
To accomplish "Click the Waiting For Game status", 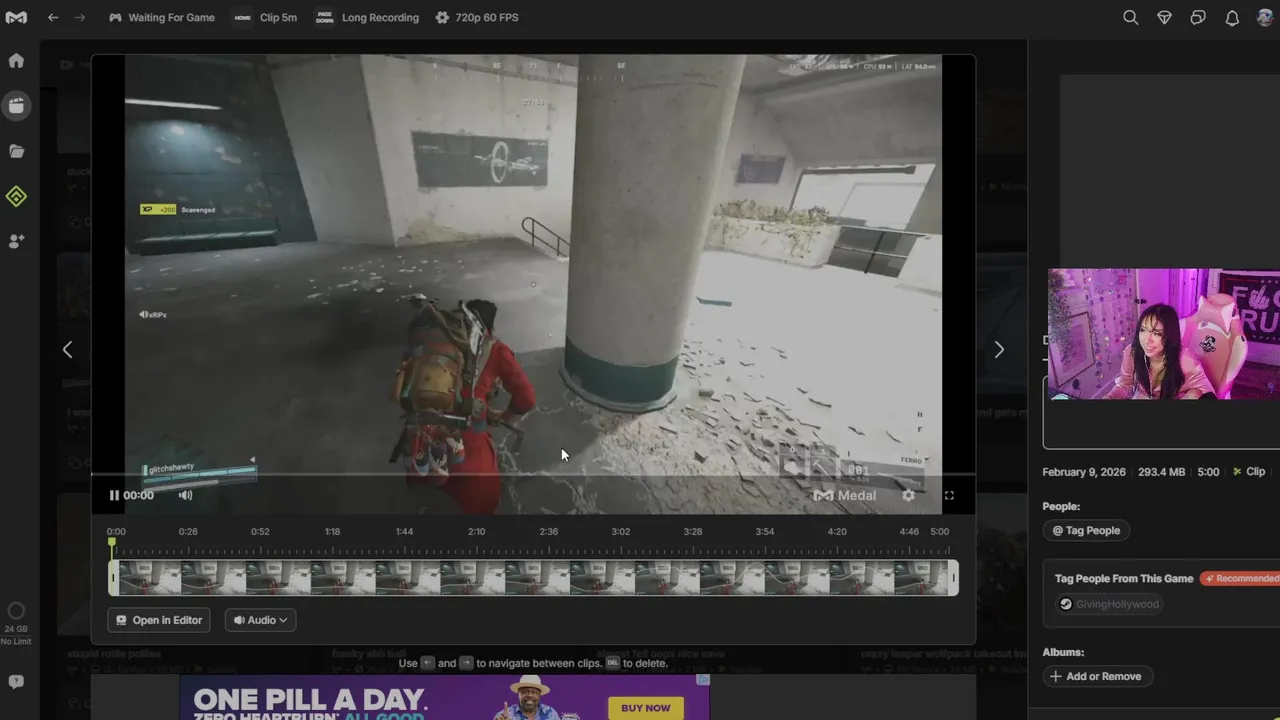I will pos(161,17).
